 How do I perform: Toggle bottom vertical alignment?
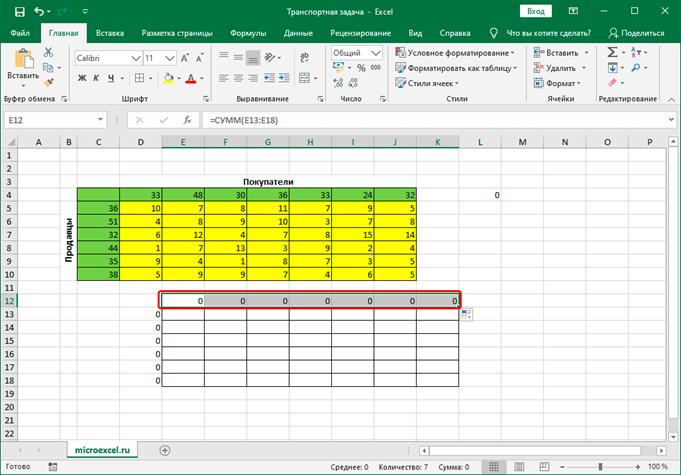point(253,57)
